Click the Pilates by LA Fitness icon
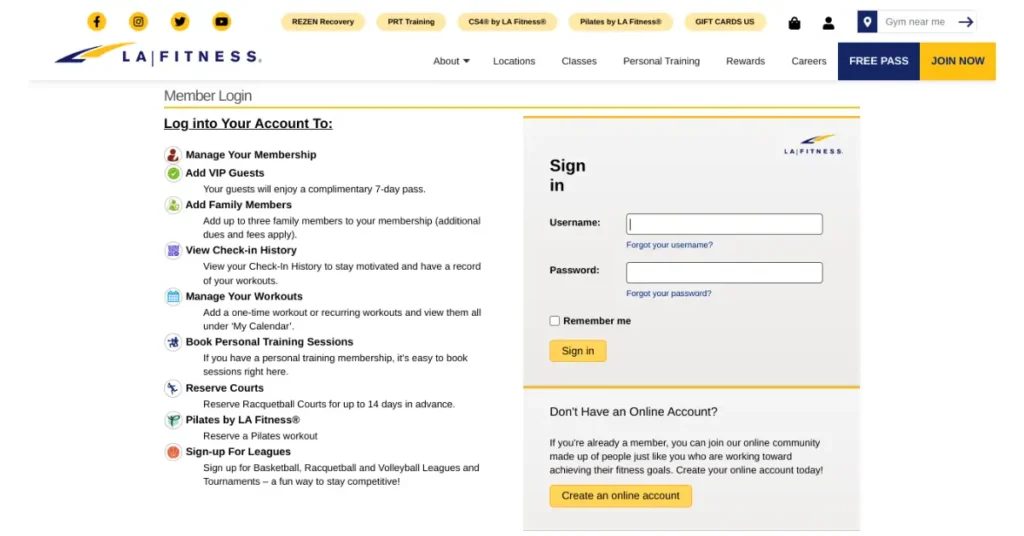Image resolution: width=1024 pixels, height=536 pixels. click(x=173, y=420)
